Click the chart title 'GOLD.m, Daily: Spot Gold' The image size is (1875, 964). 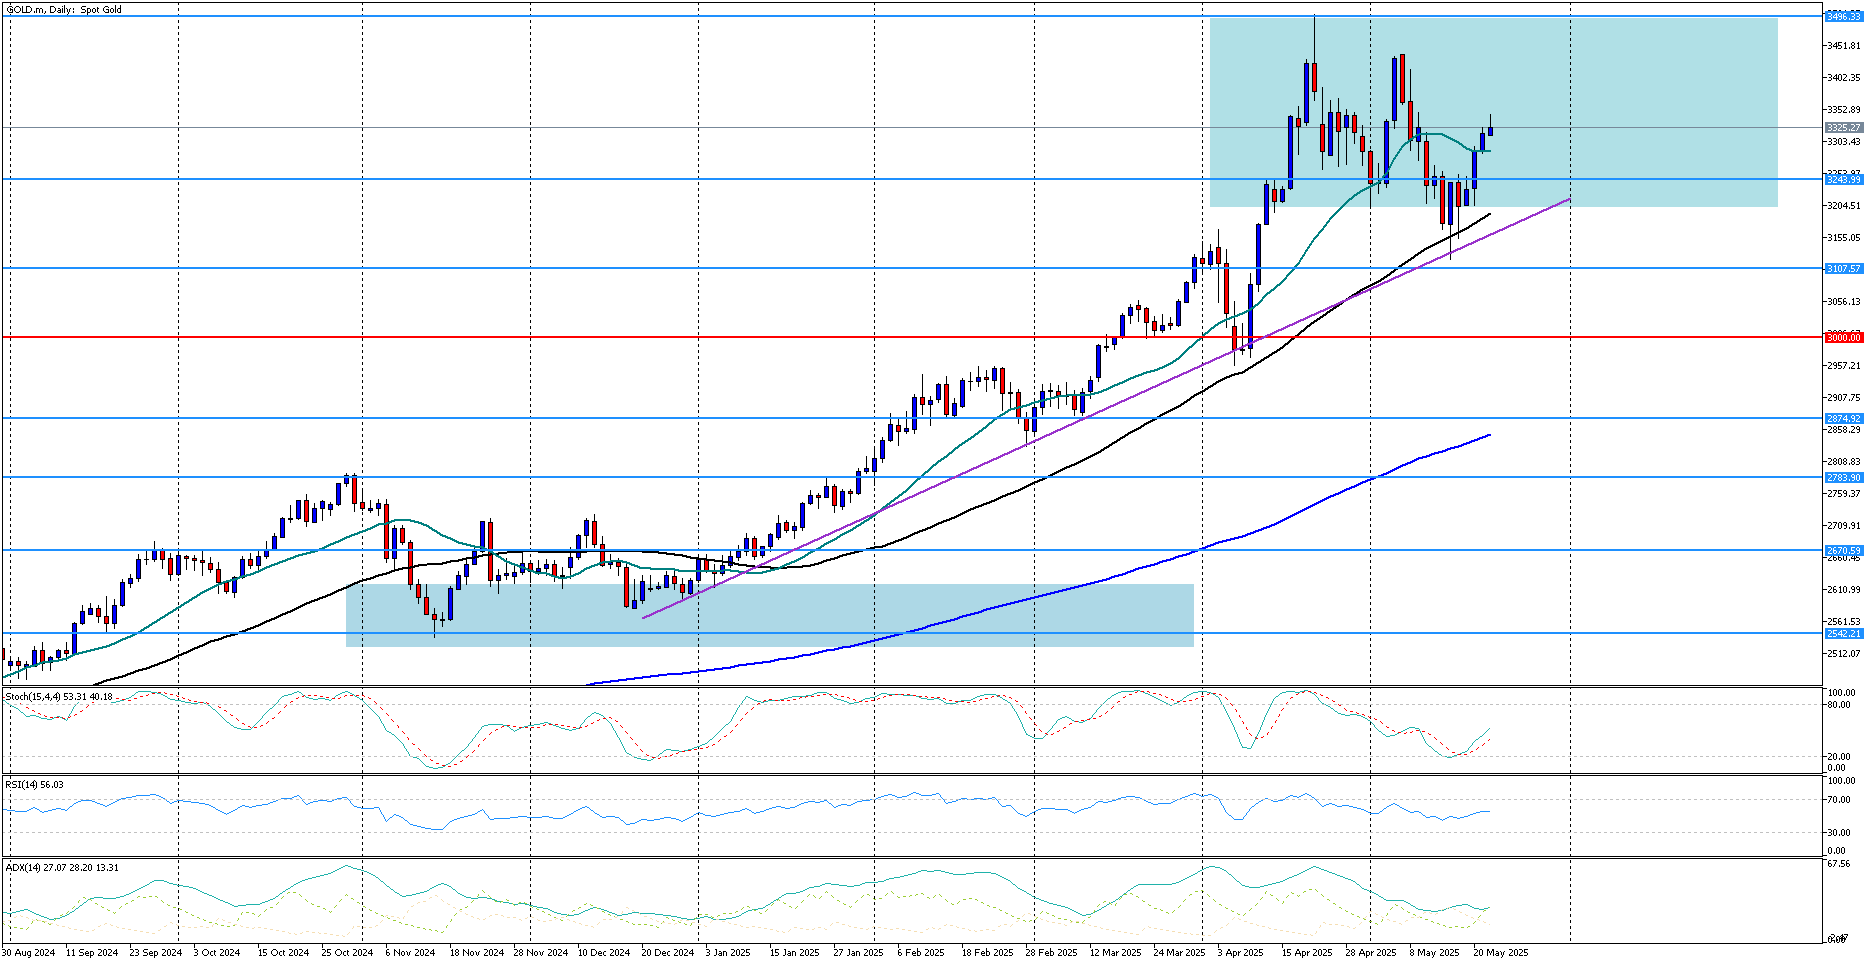tap(64, 10)
